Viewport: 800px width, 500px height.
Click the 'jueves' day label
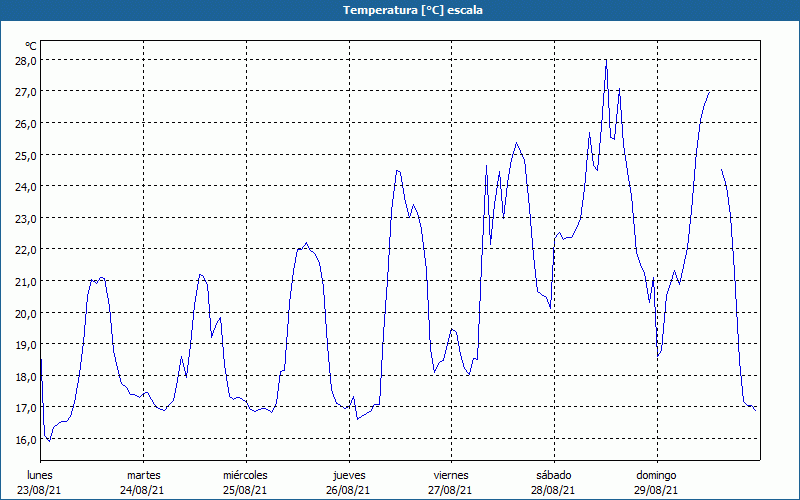pos(349,476)
